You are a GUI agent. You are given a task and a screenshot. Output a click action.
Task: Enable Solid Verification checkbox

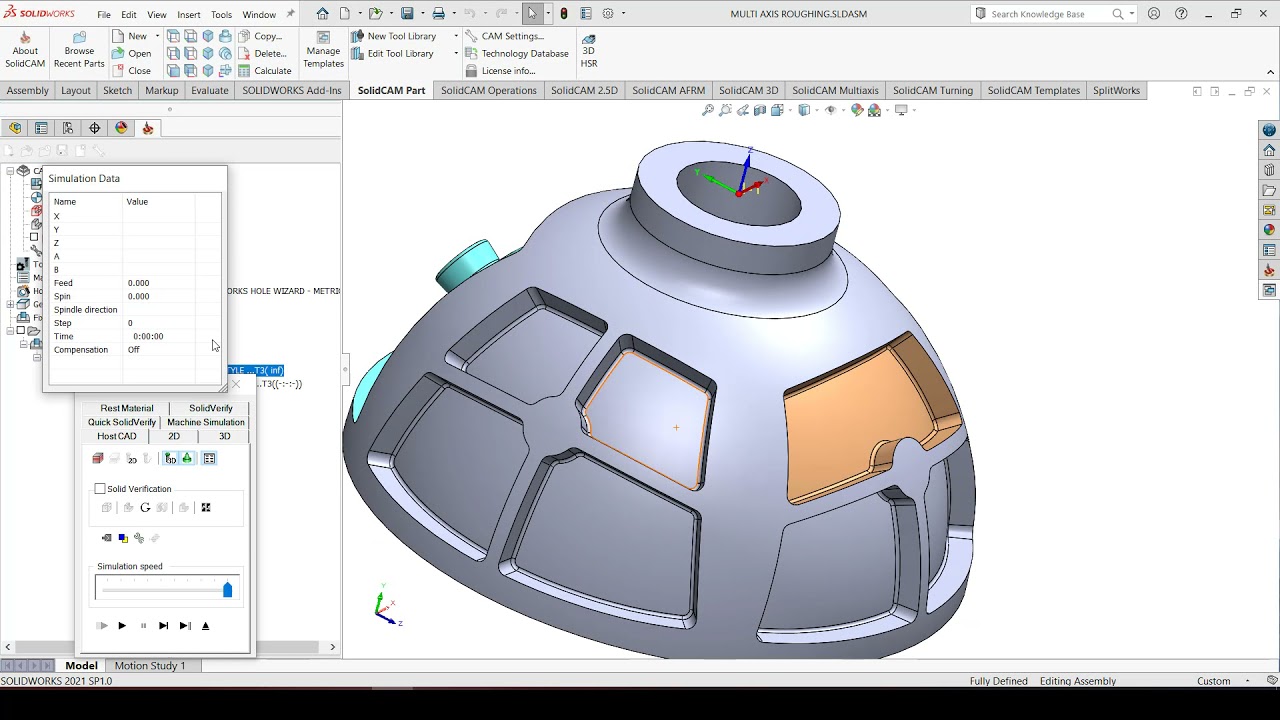coord(100,489)
